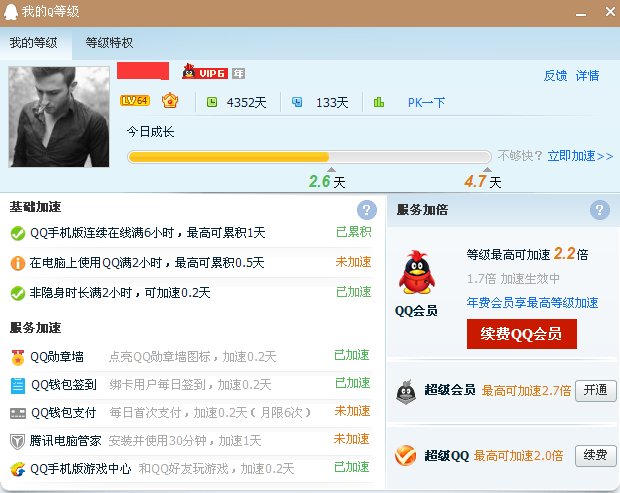Image resolution: width=620 pixels, height=493 pixels.
Task: Click 等级最高可加速 2.2倍 text
Action: [x=527, y=254]
